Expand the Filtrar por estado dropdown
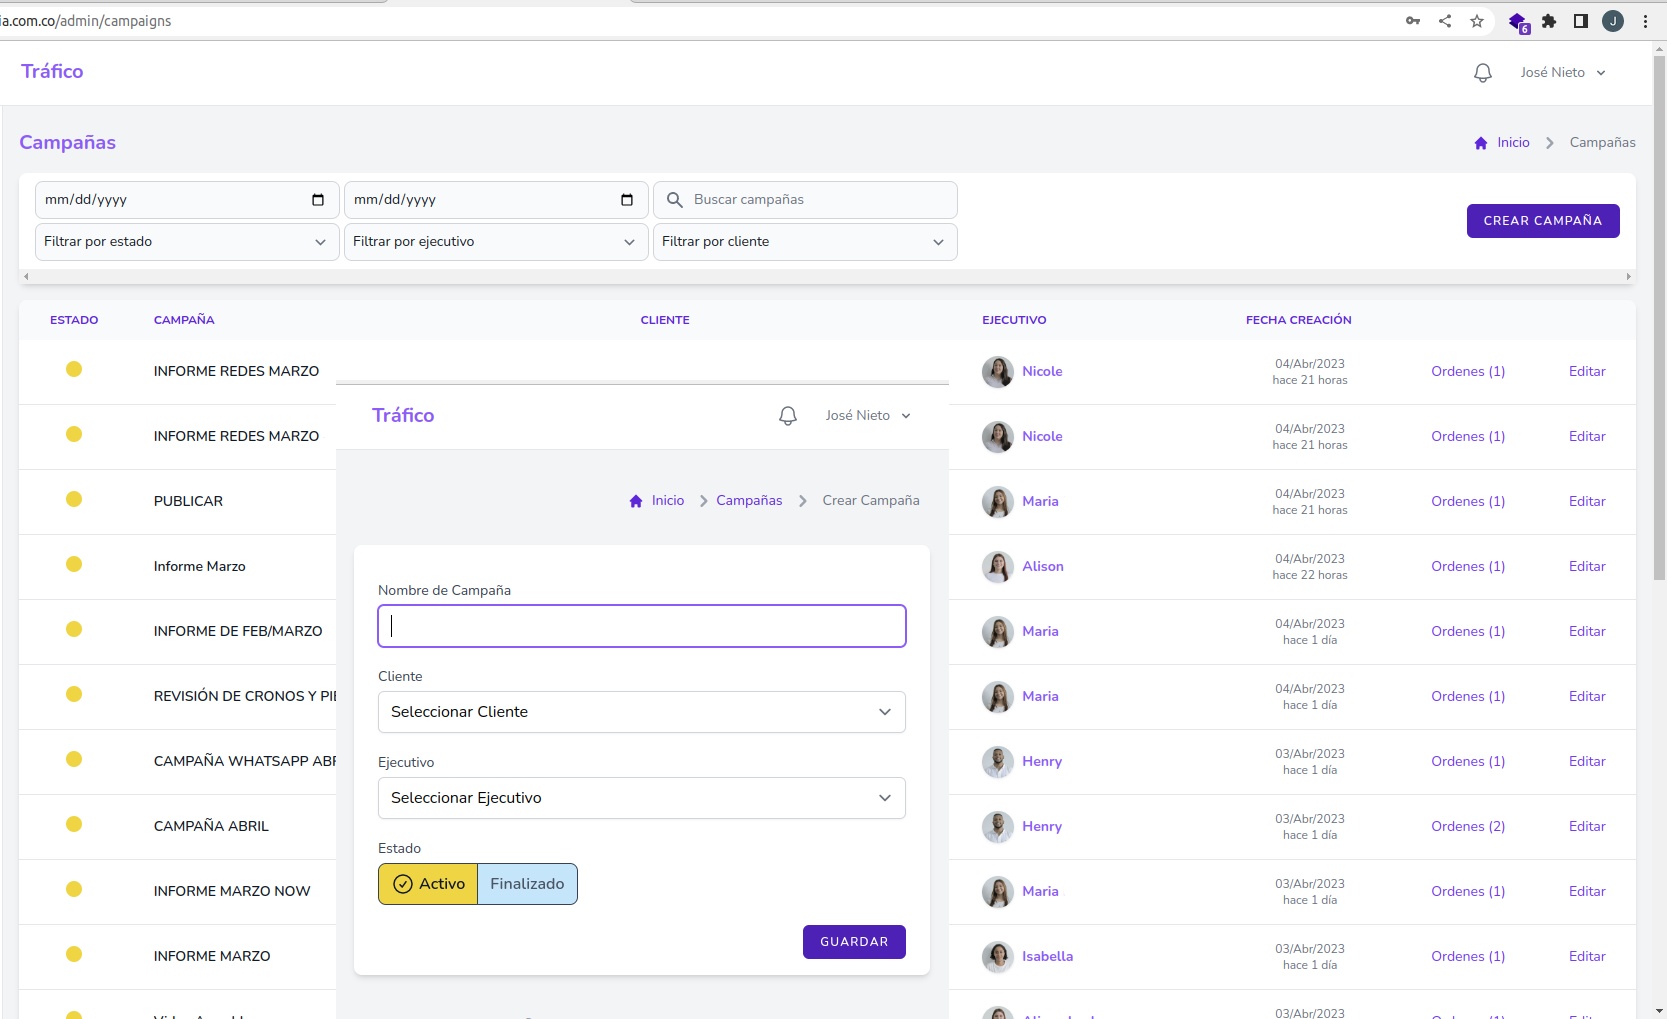 [x=186, y=242]
